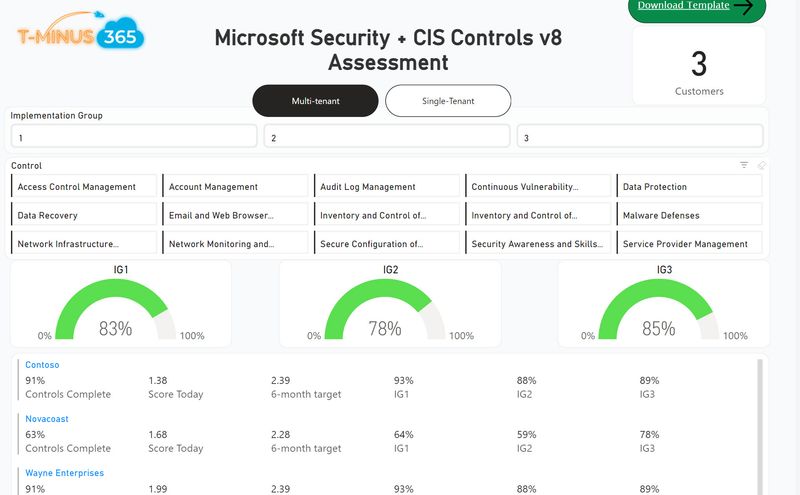Switch to Multi-tenant view
This screenshot has width=800, height=495.
(315, 101)
